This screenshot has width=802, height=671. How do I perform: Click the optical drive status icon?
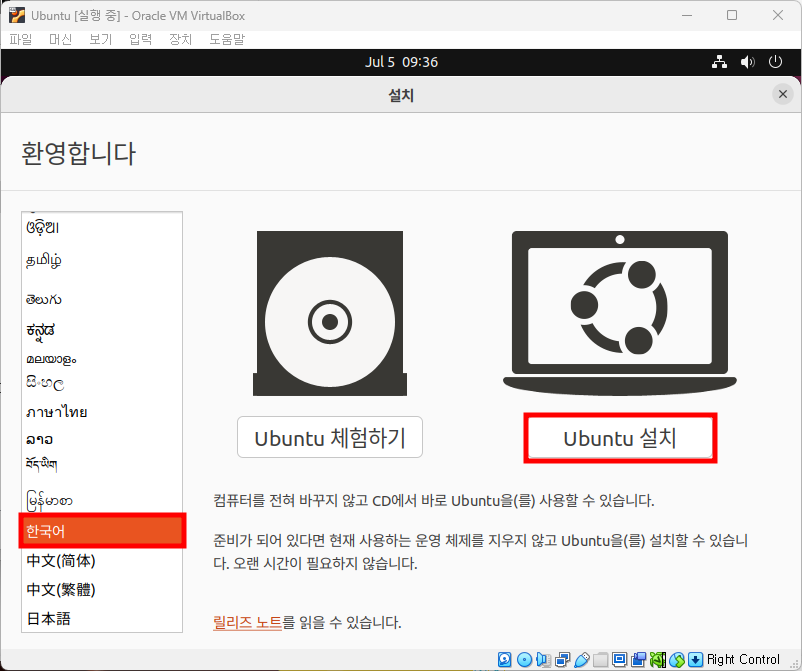point(524,659)
